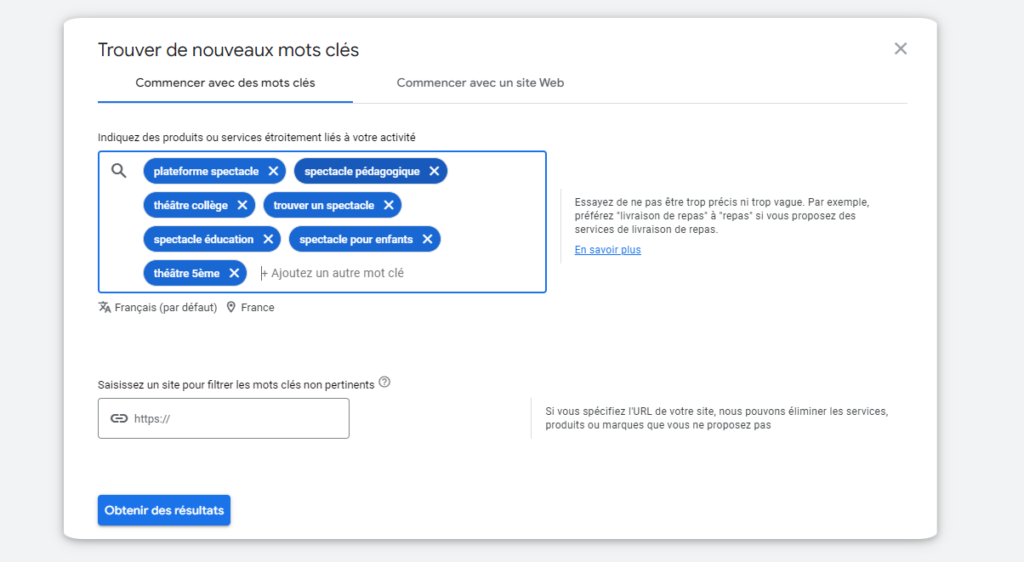
Task: Select the "spectacle pour enfants" chip label
Action: pos(355,239)
